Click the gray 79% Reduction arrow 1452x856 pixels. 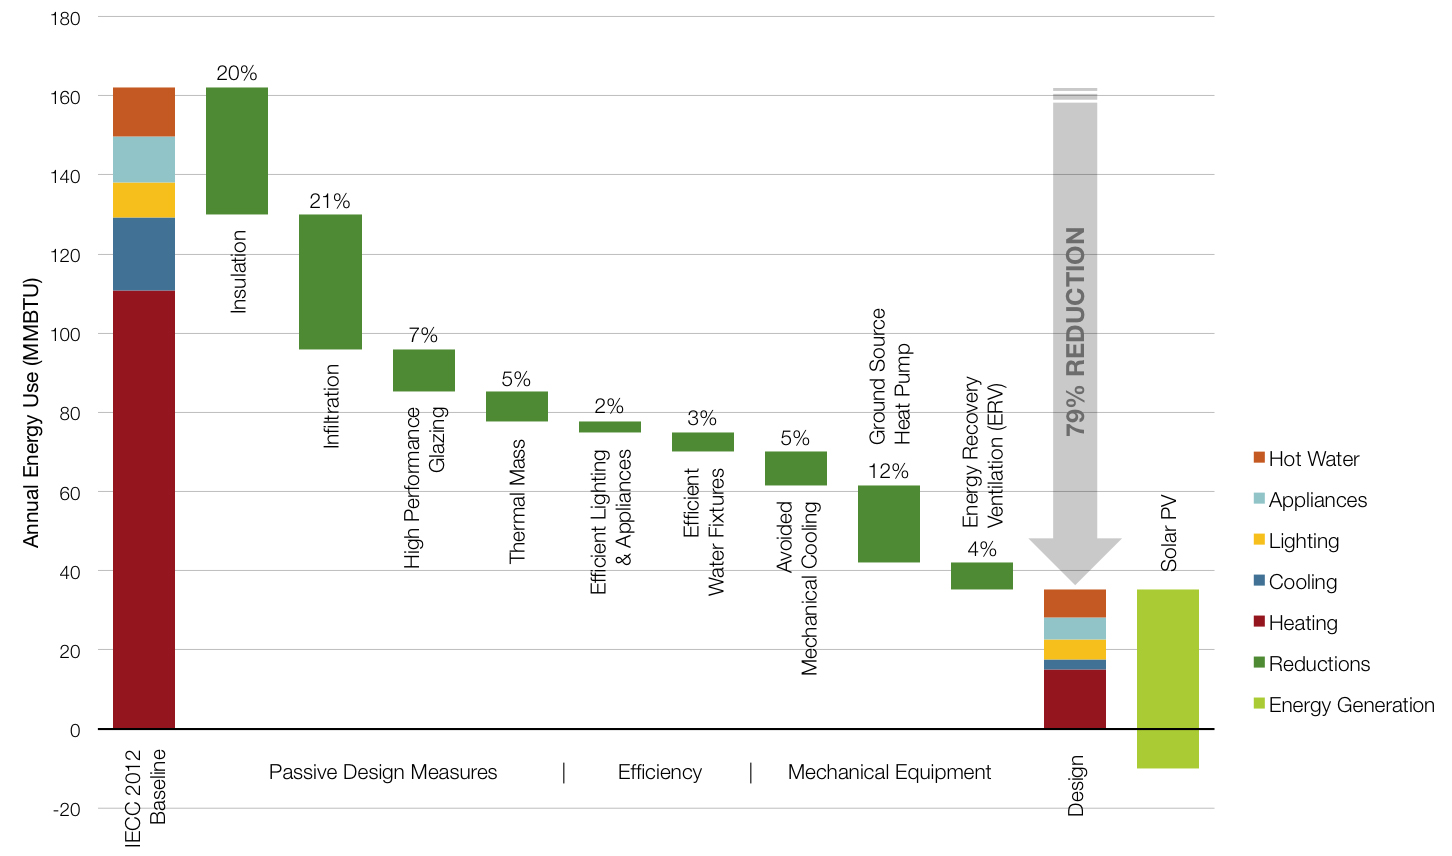pos(1075,330)
